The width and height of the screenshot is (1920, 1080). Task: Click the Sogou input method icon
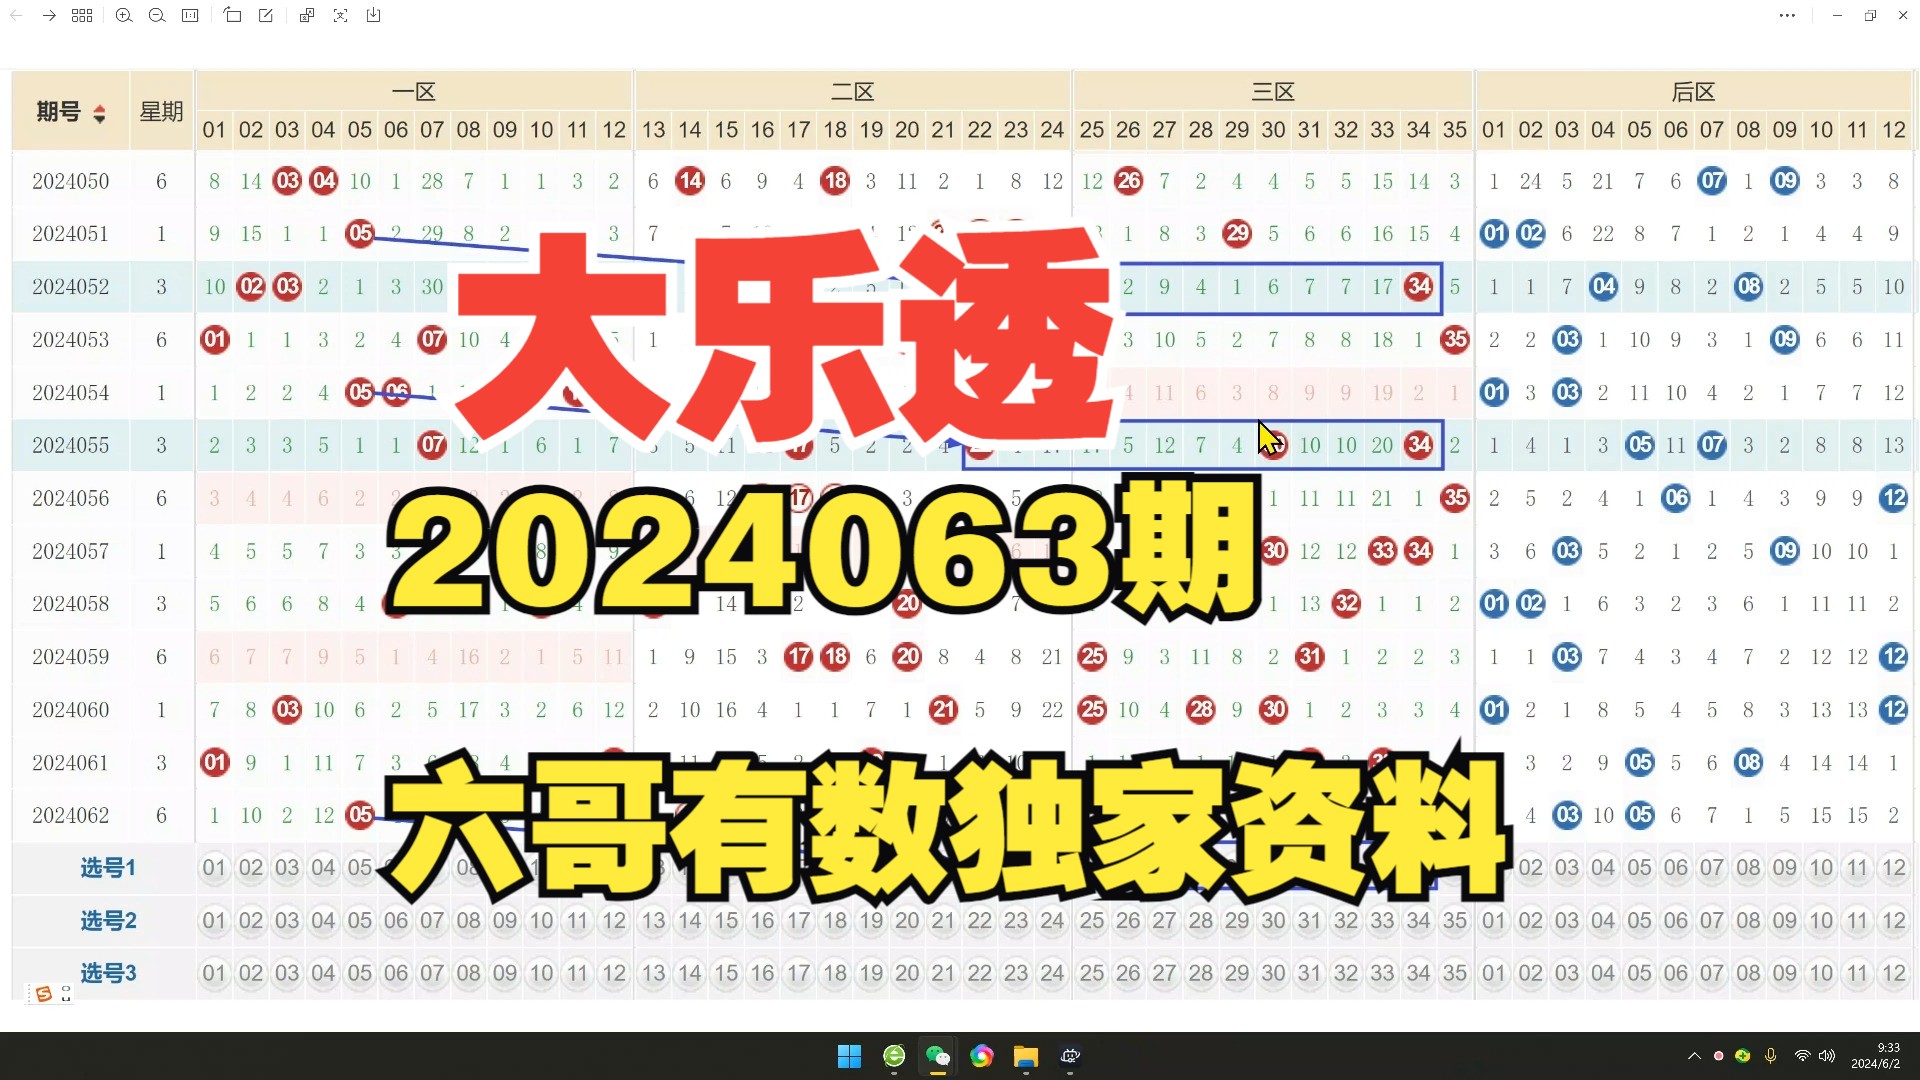tap(43, 994)
